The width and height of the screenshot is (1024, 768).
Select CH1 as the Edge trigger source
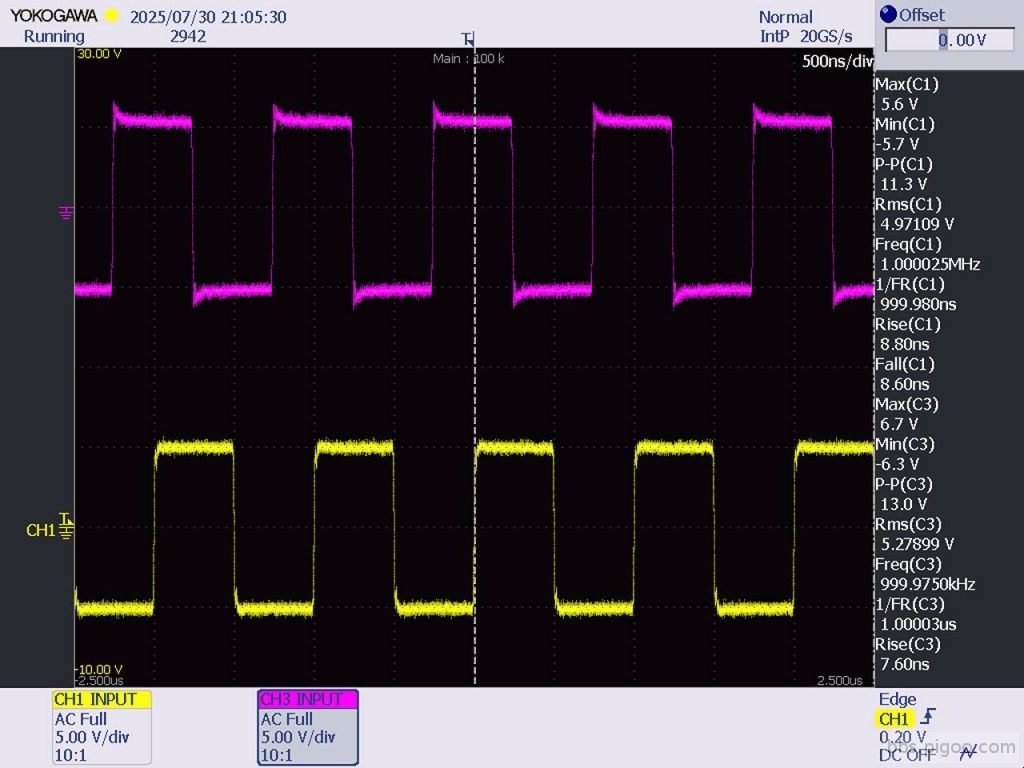pos(895,718)
